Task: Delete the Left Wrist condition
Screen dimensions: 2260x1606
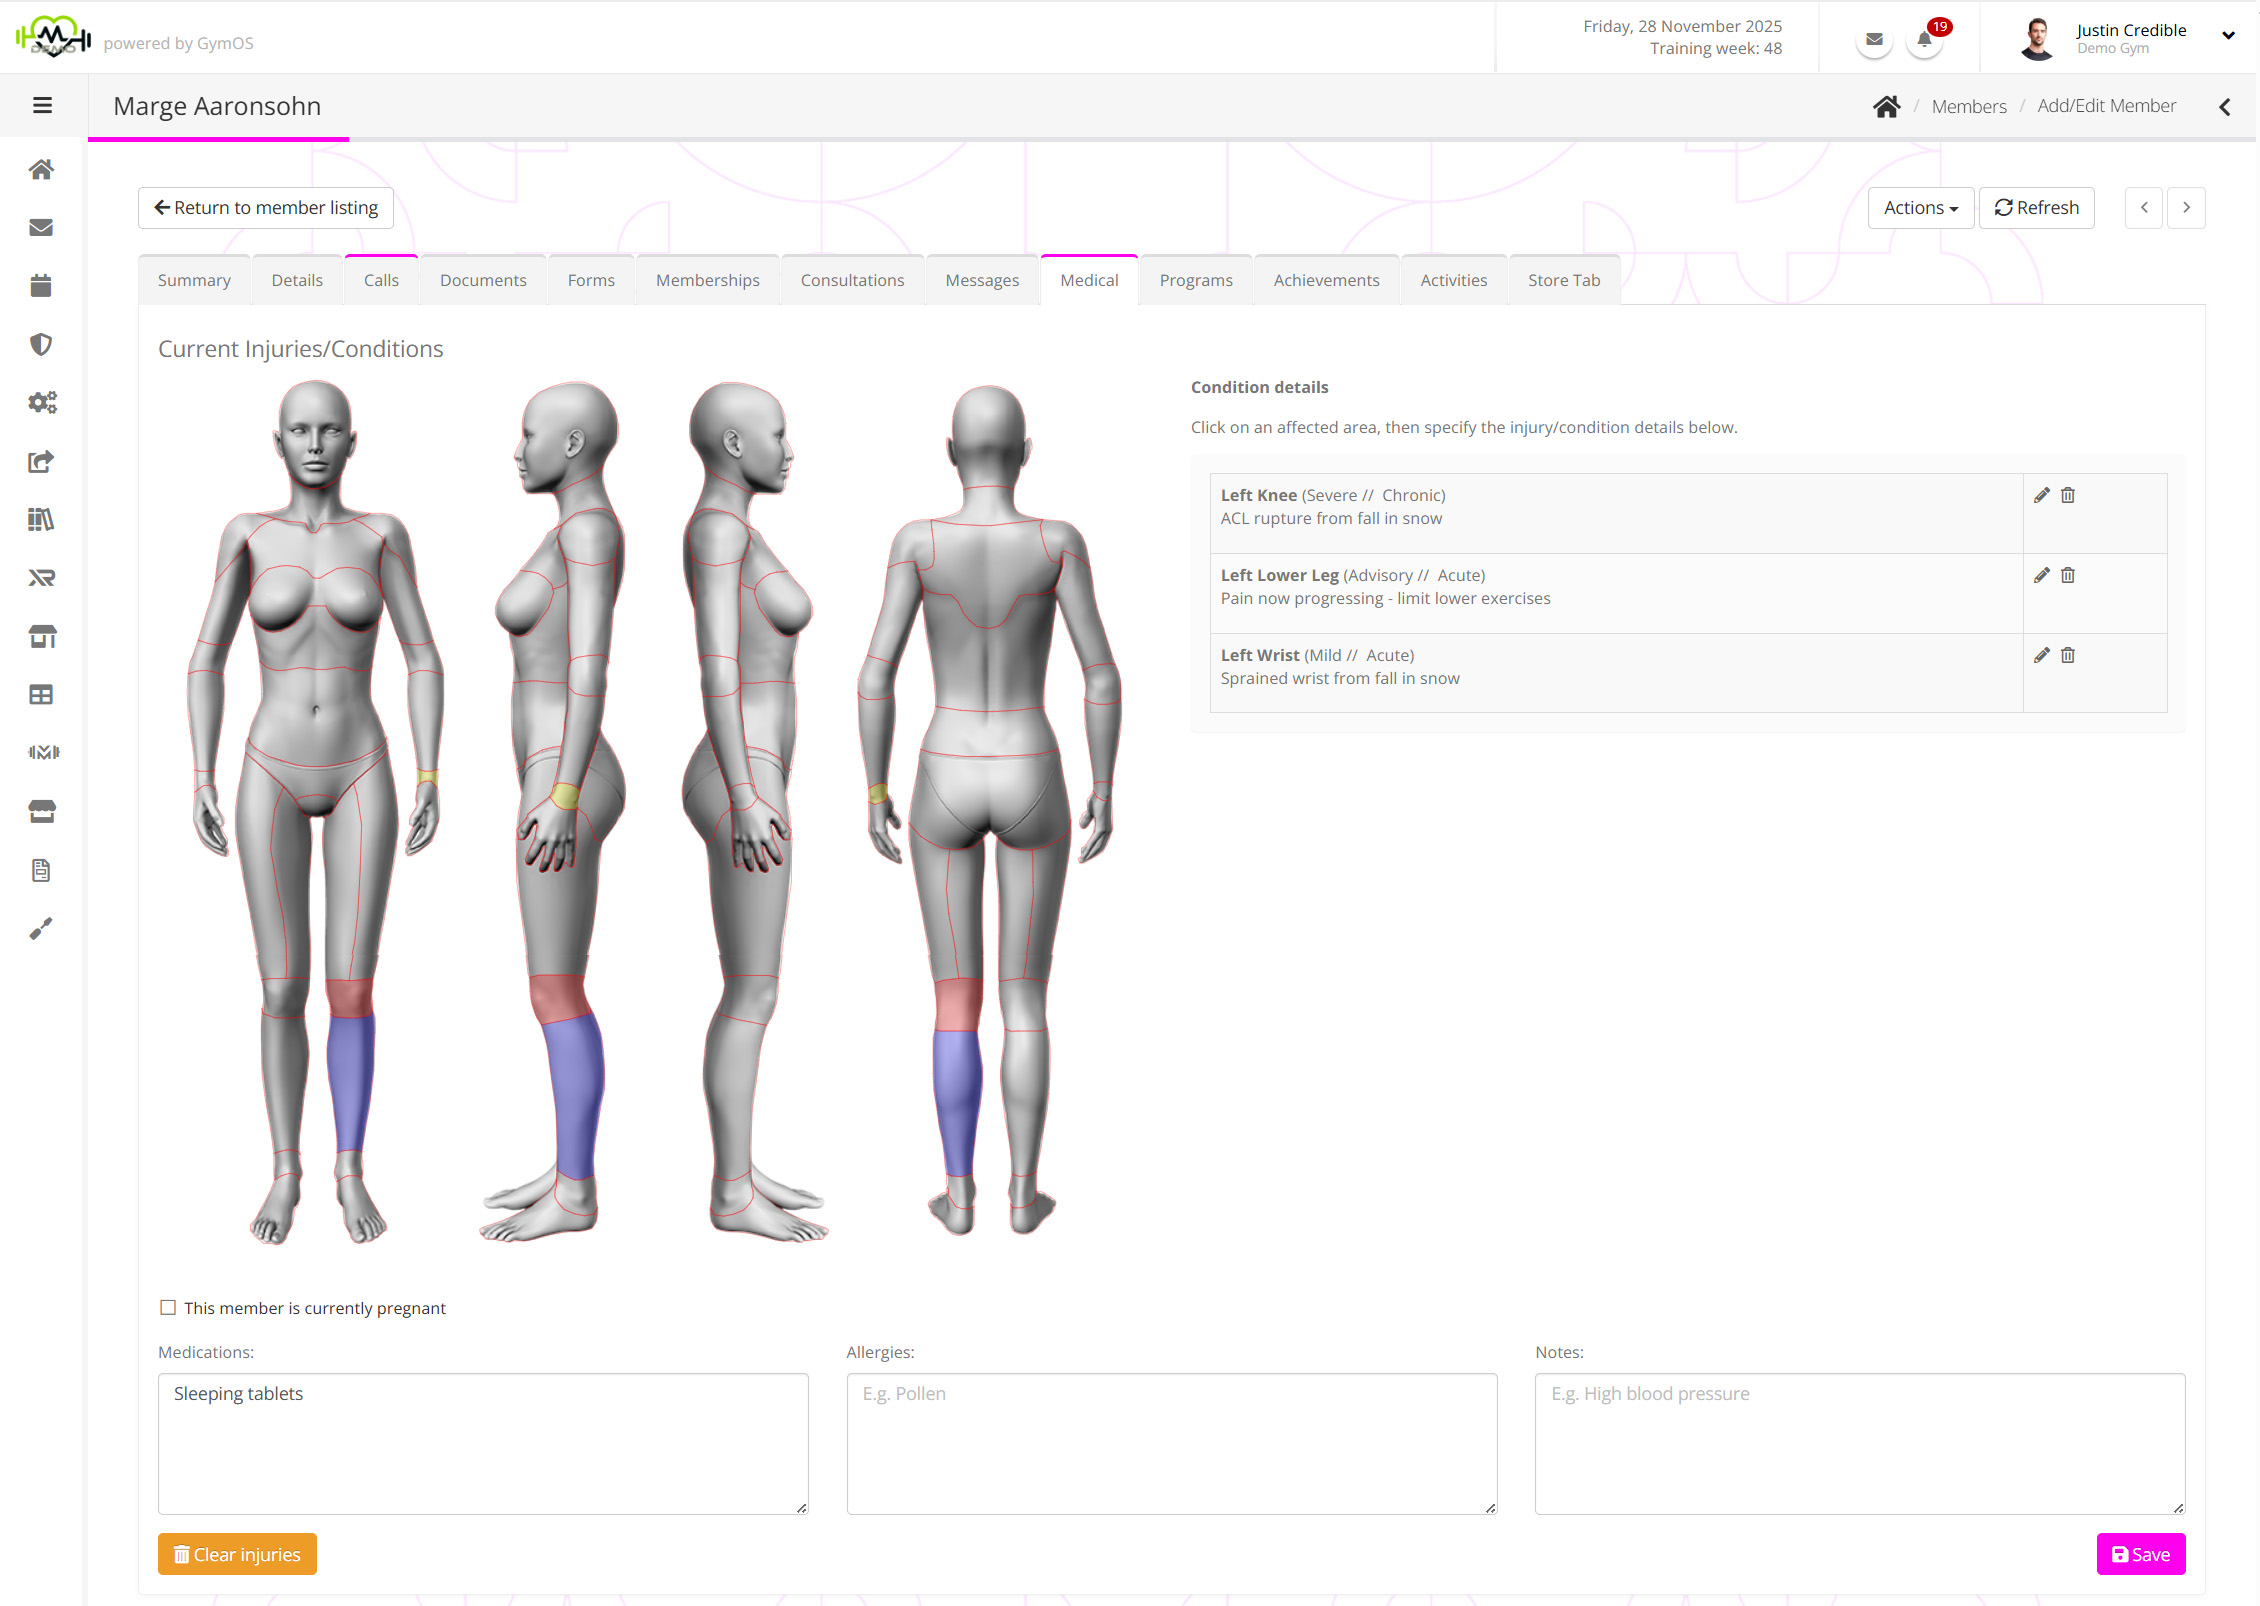Action: tap(2068, 655)
